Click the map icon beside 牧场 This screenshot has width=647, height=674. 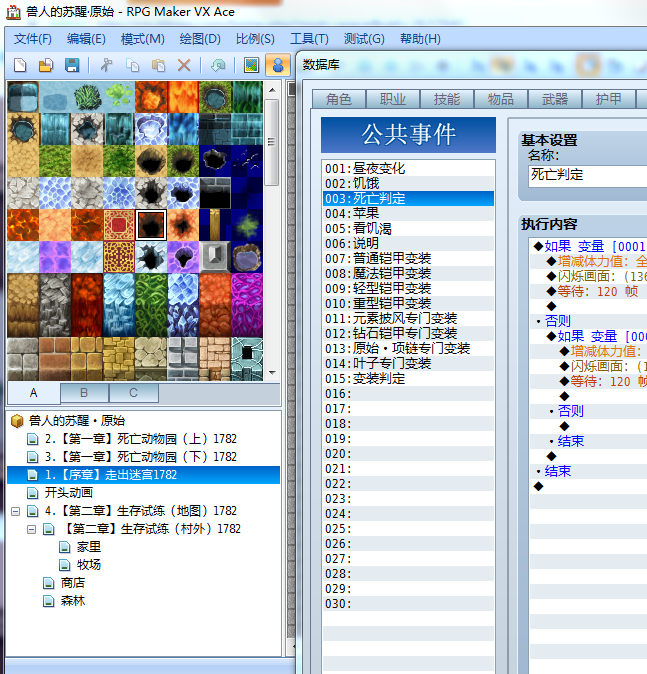[64, 565]
